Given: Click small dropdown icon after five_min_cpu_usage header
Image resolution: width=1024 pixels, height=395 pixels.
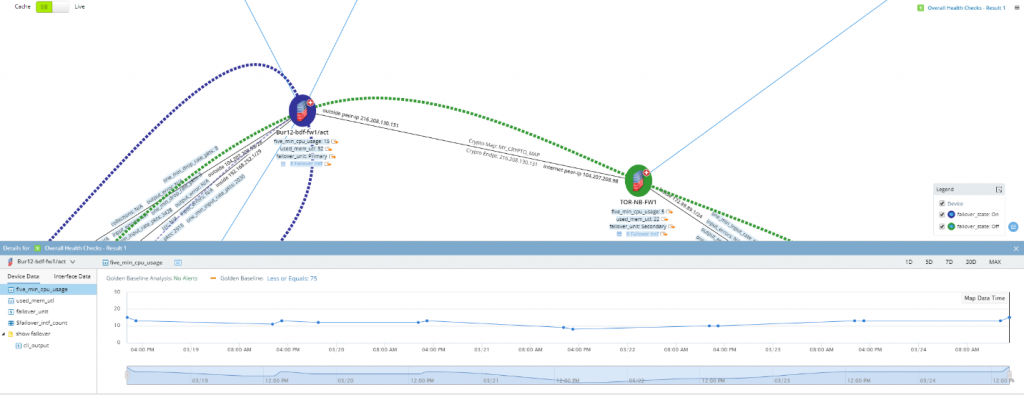Looking at the screenshot, I should tap(178, 262).
